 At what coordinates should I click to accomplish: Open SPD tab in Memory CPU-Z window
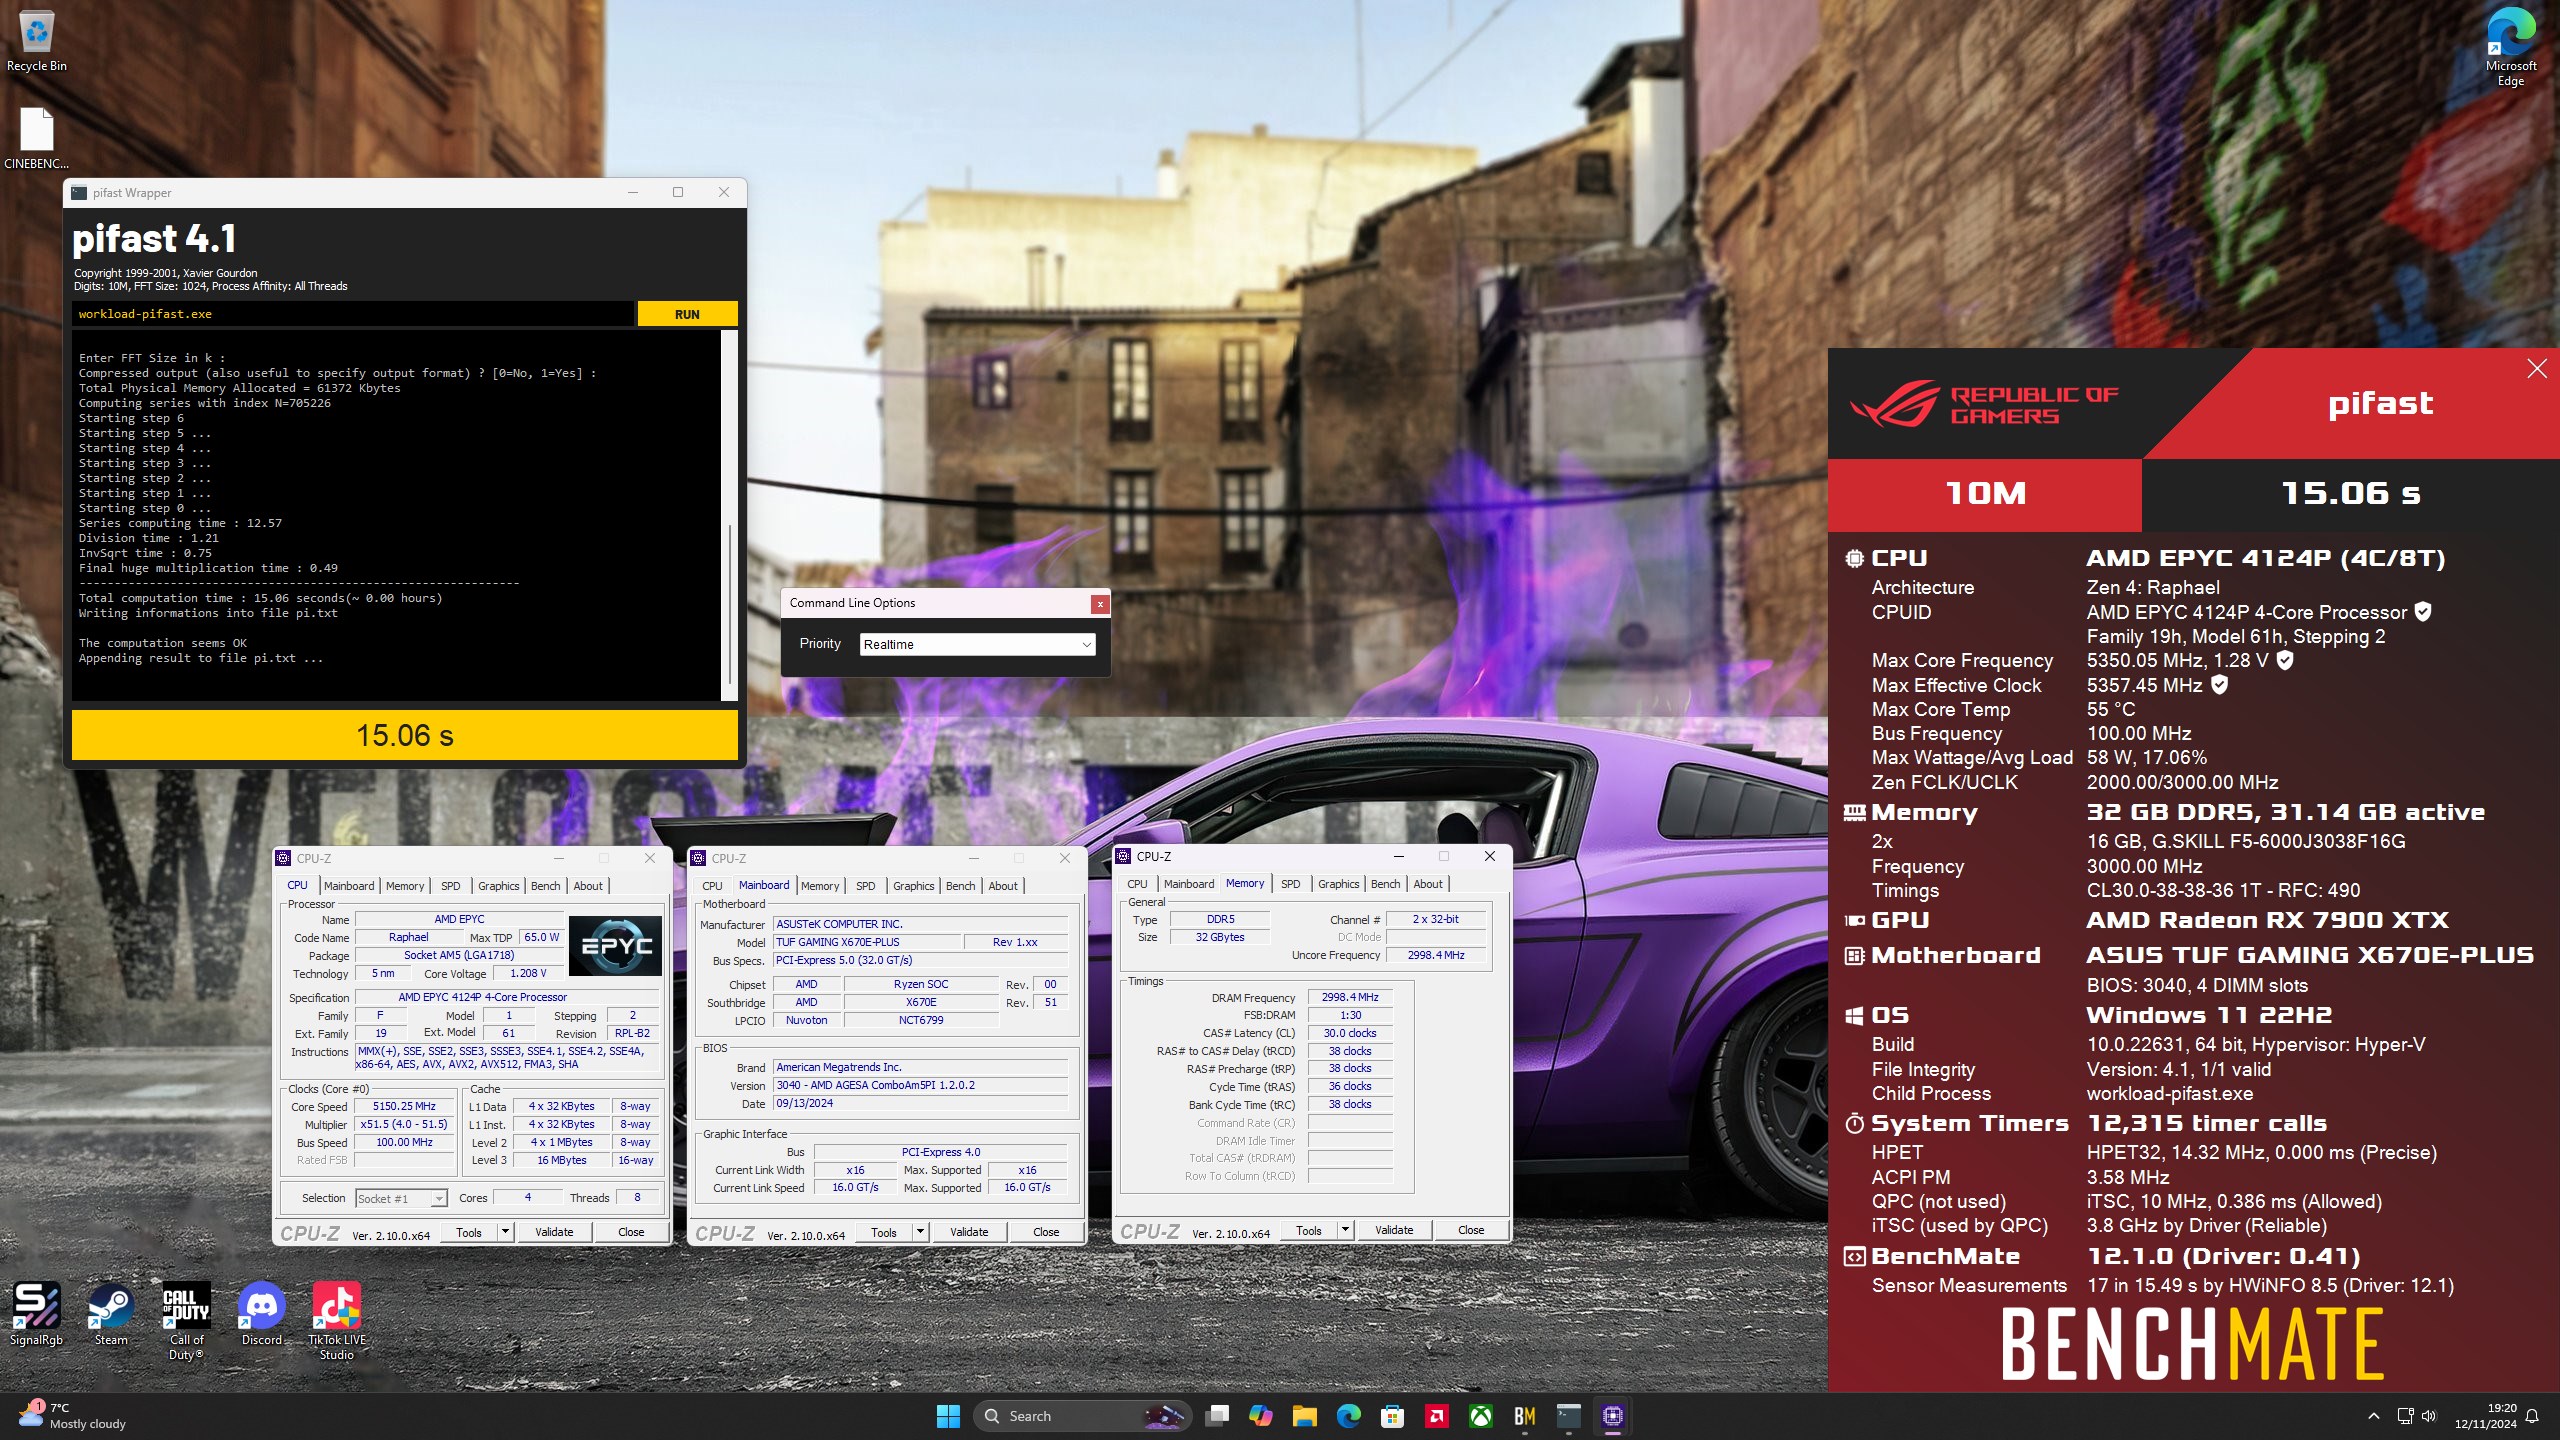tap(1291, 884)
